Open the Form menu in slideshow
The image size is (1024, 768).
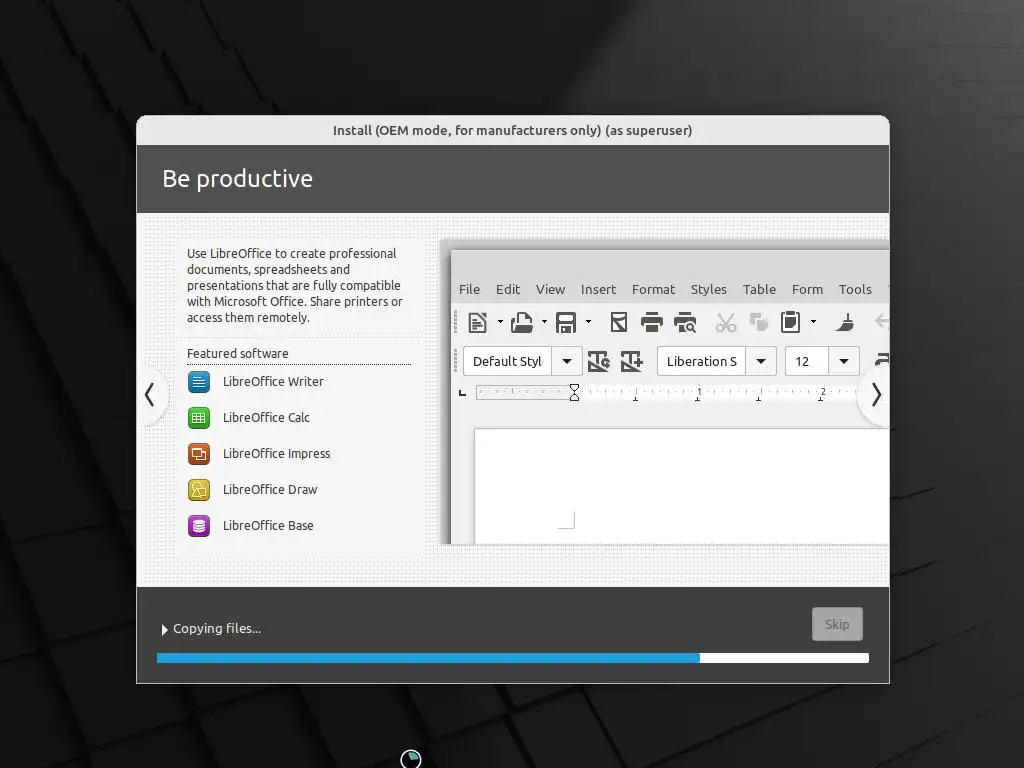click(807, 289)
